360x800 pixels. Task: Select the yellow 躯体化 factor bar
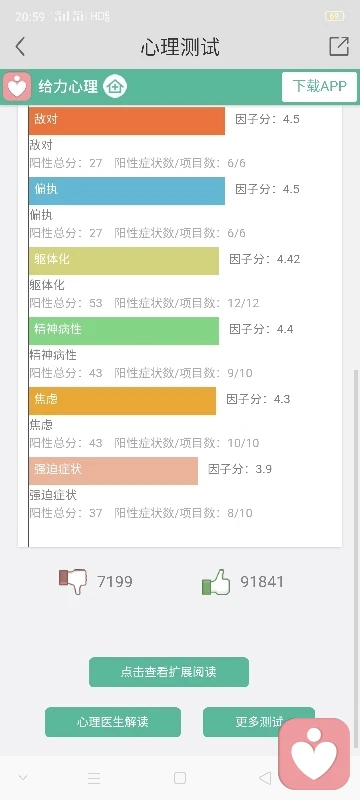[124, 261]
